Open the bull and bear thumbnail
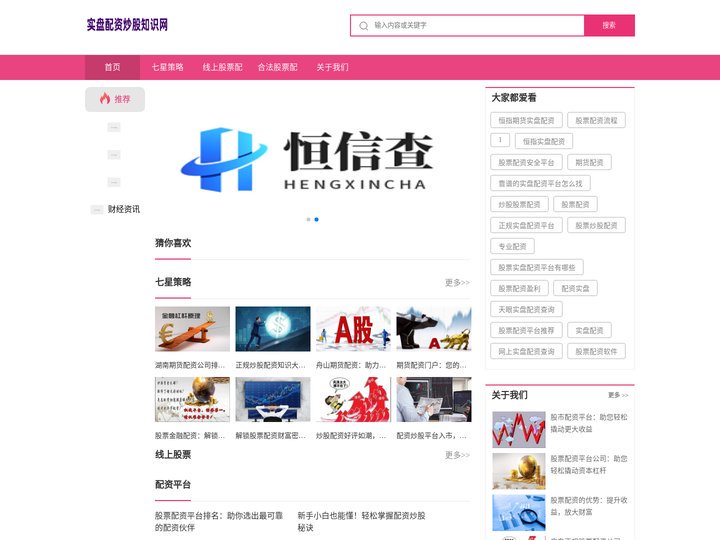The width and height of the screenshot is (720, 540). [x=434, y=329]
